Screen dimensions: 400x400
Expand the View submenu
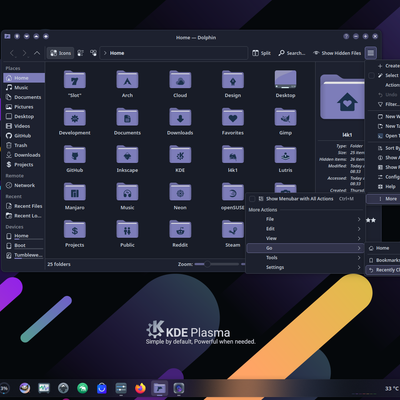point(305,238)
